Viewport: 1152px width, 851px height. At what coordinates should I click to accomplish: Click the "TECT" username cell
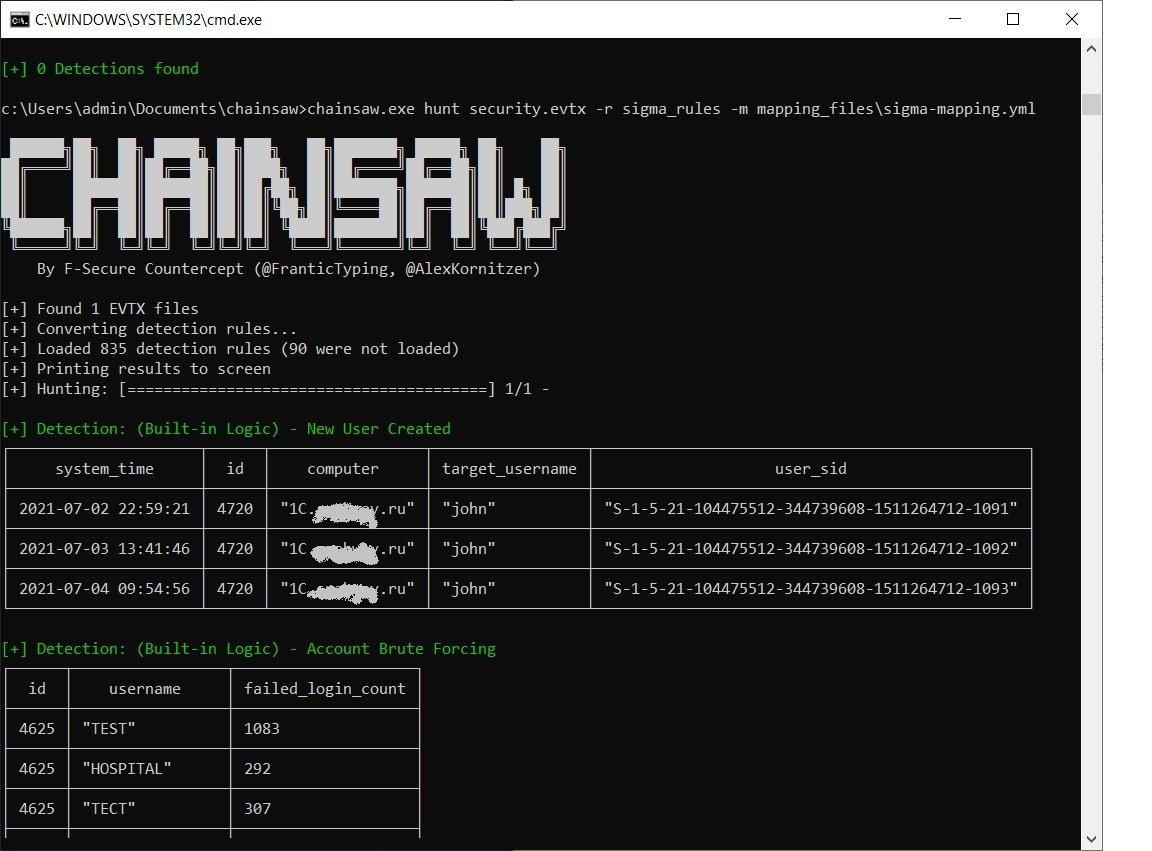[x=109, y=809]
